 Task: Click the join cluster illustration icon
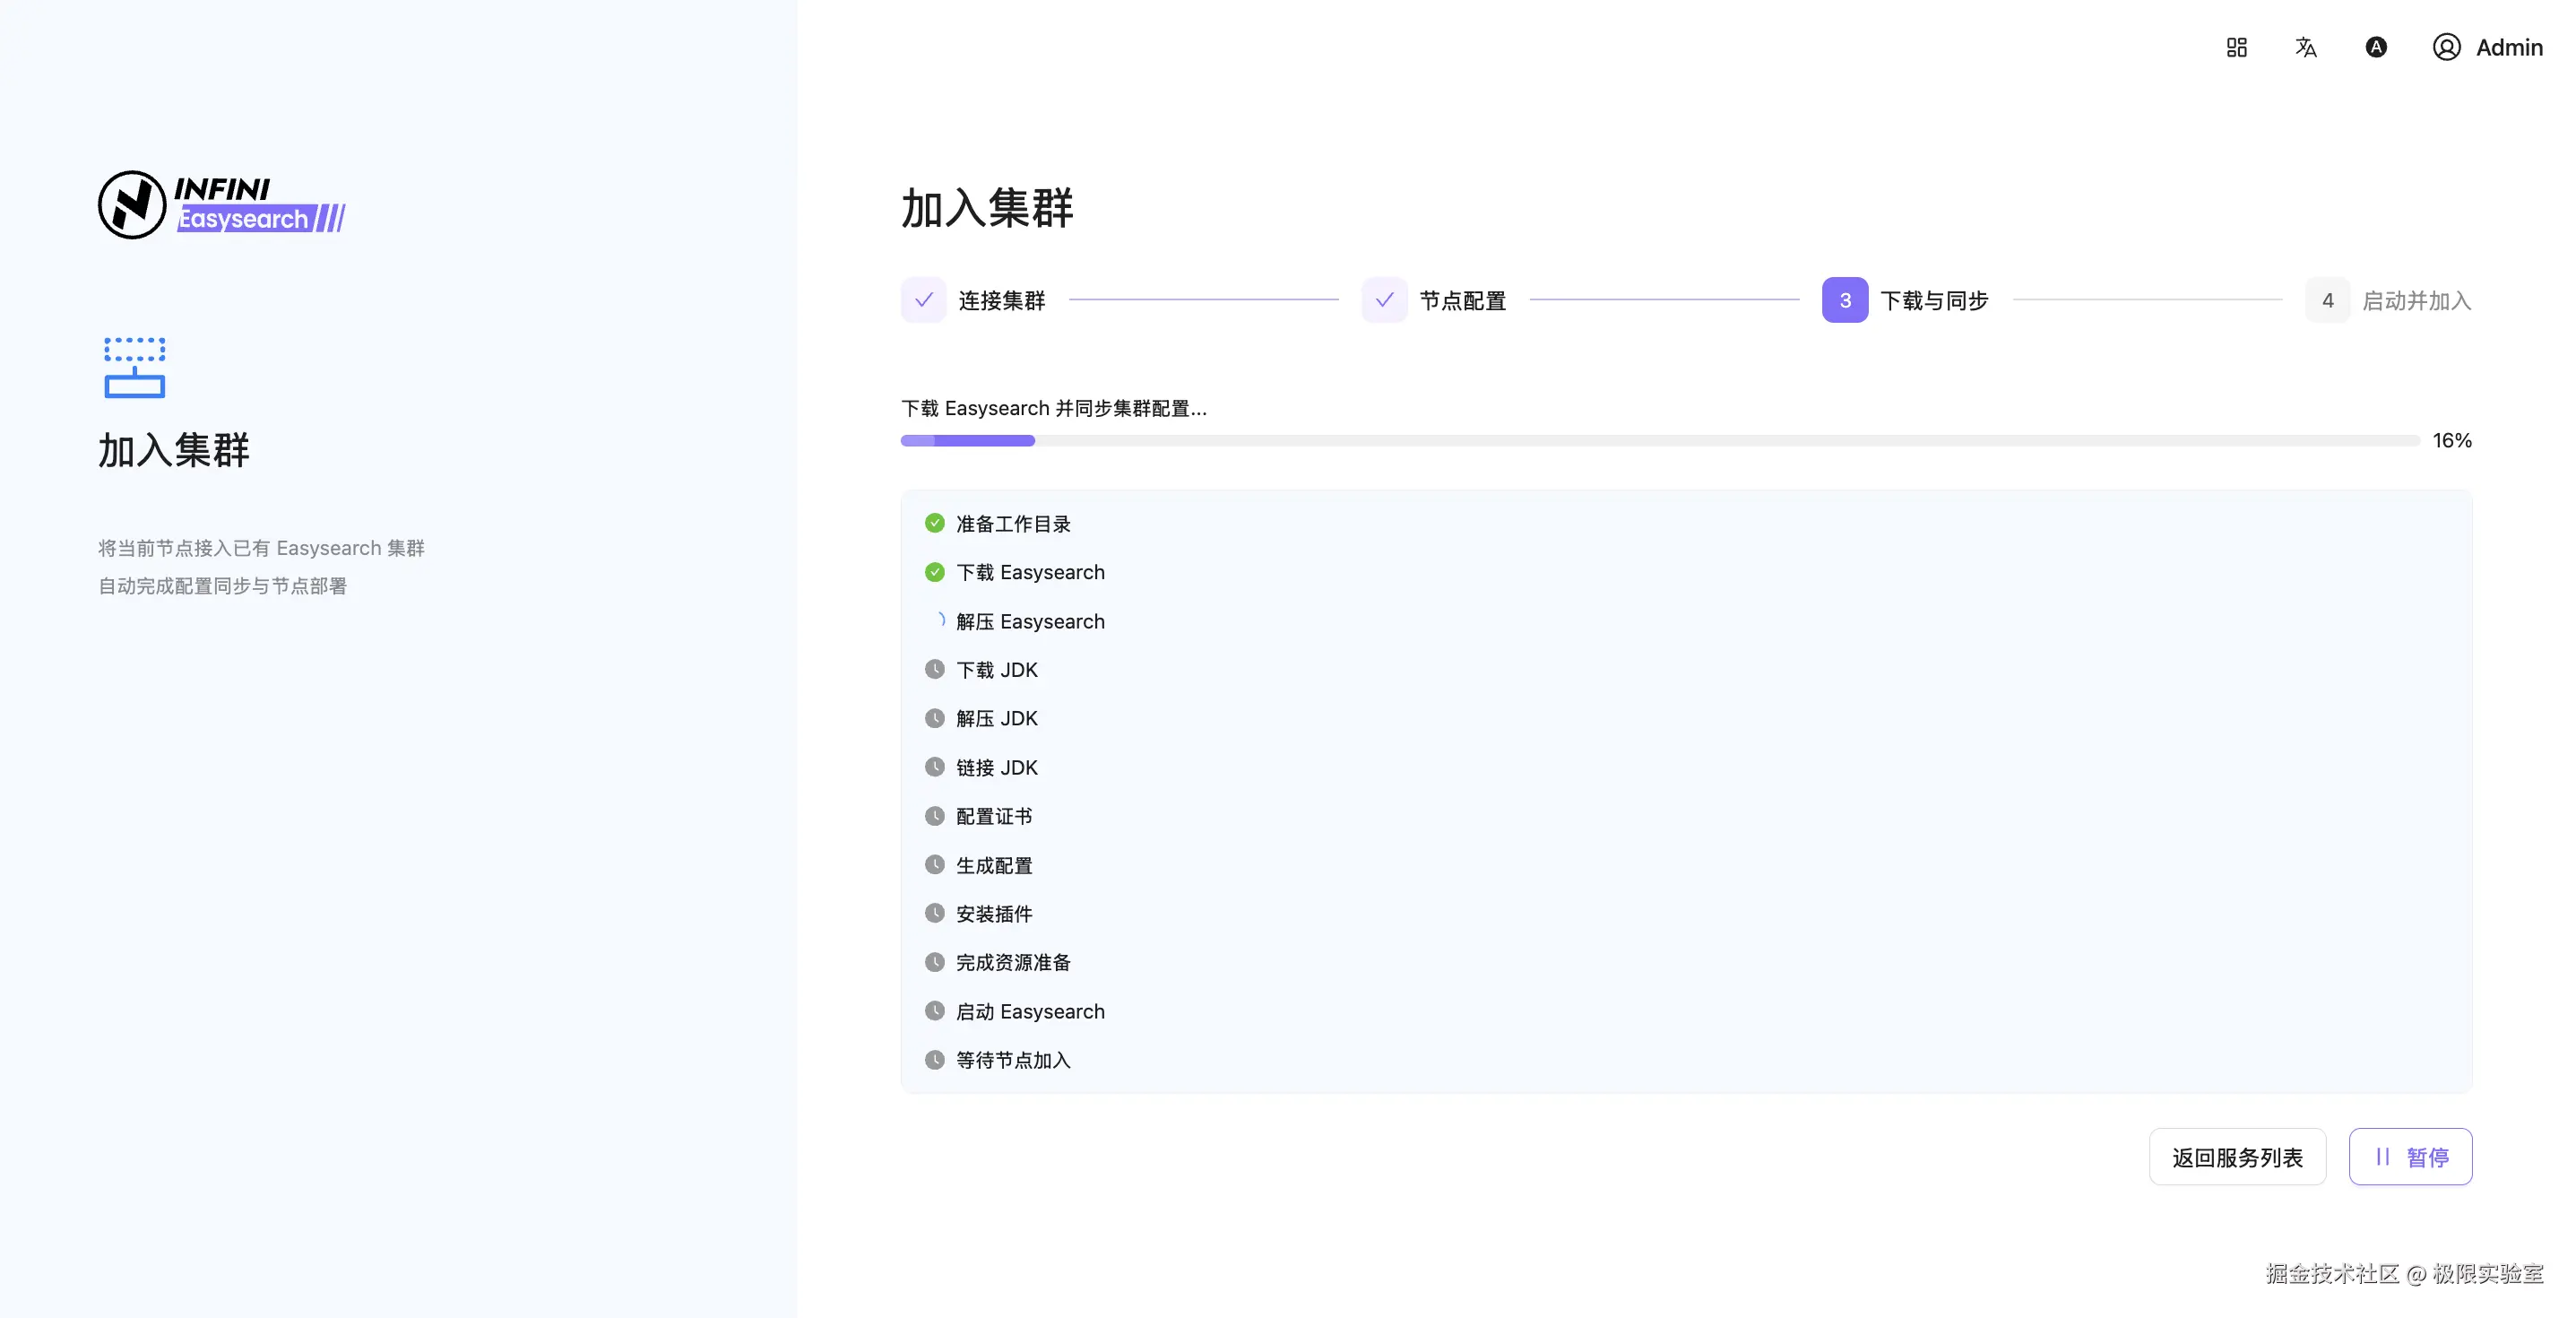pyautogui.click(x=134, y=367)
